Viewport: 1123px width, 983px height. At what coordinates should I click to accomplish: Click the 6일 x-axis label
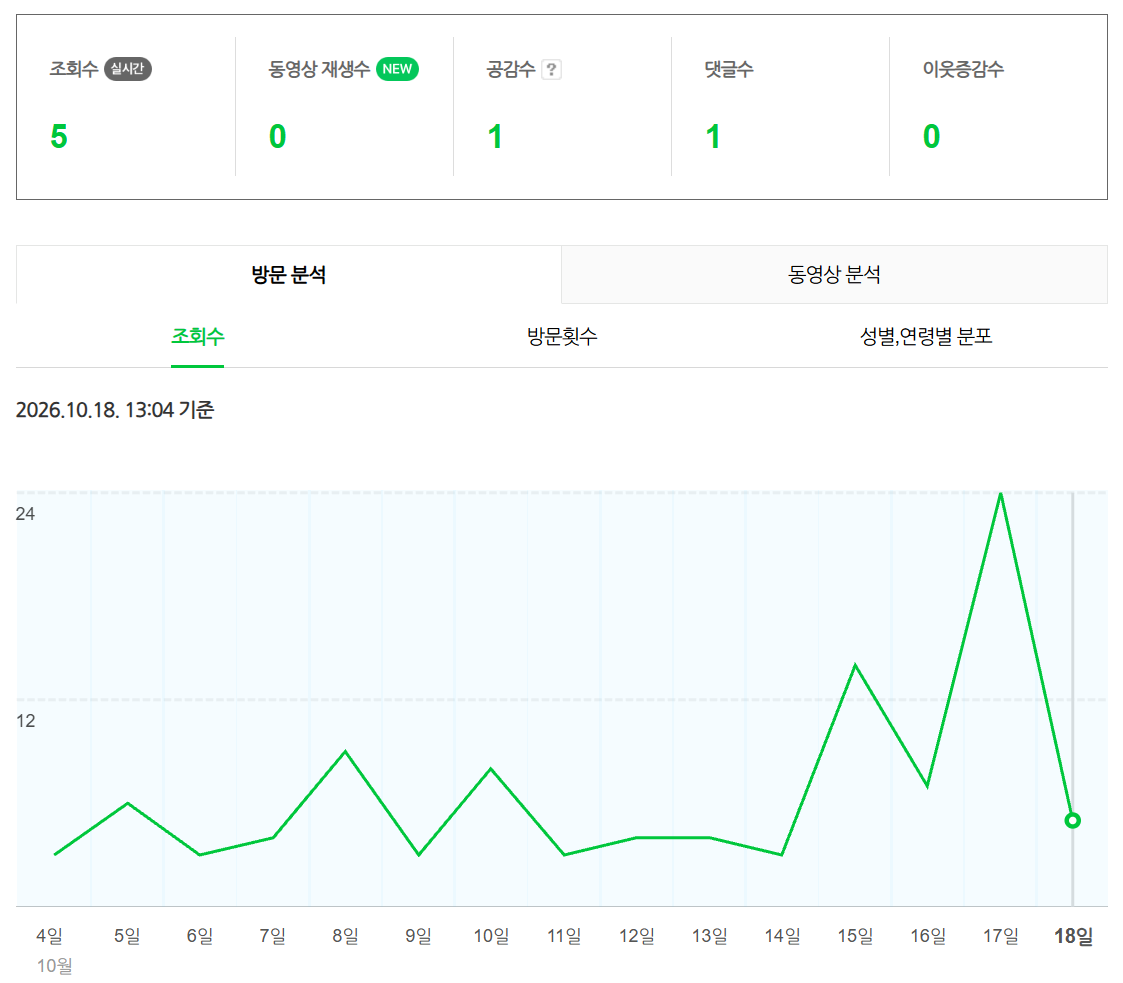point(200,936)
